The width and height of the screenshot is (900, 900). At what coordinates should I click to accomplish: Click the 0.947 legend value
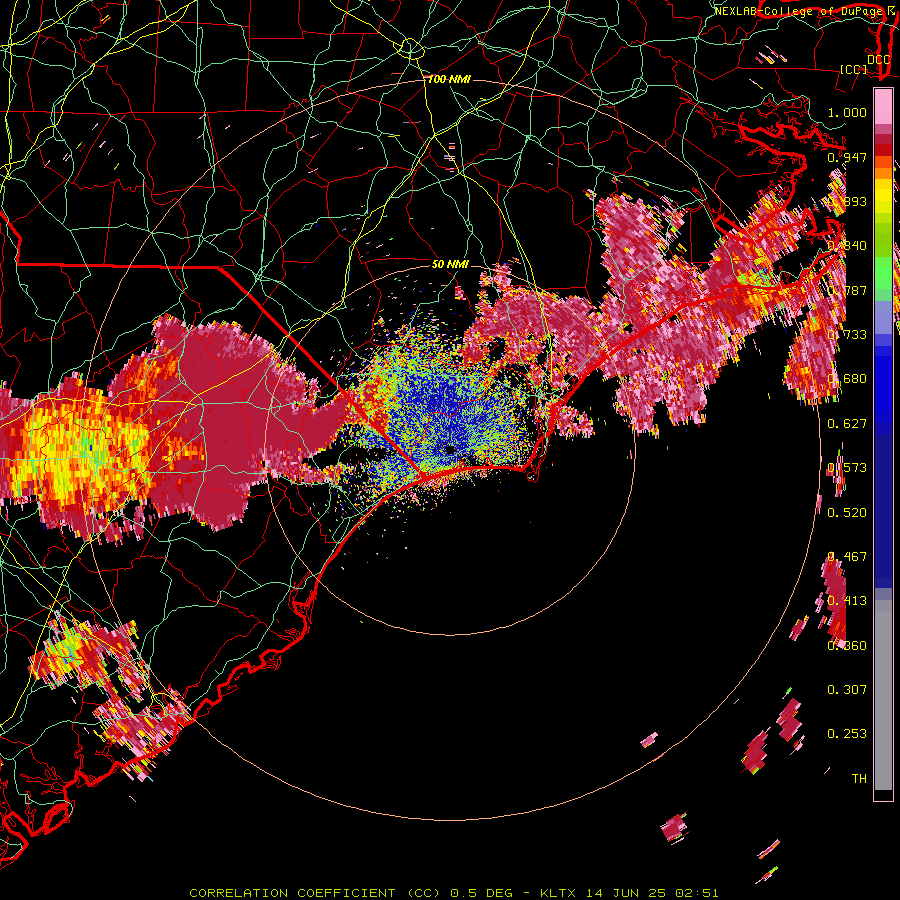click(847, 157)
